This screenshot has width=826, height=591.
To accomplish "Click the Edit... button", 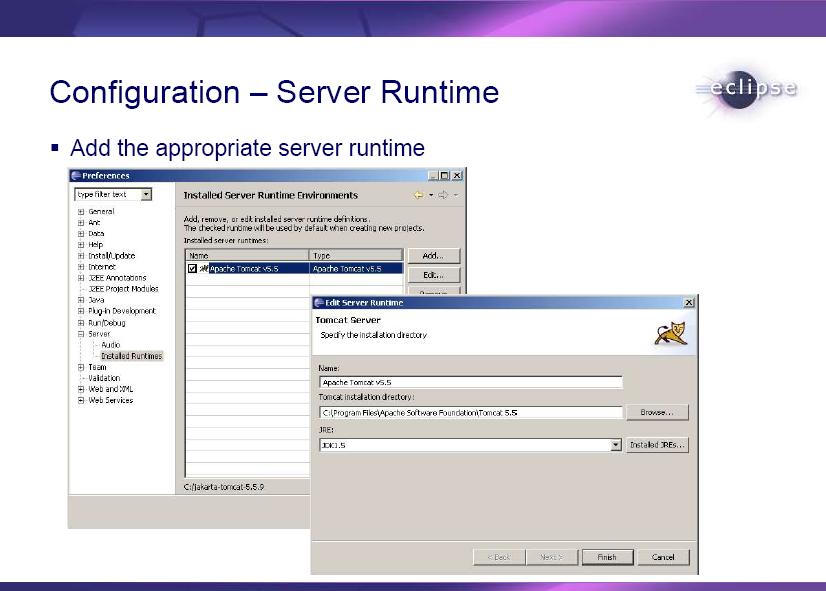I will (x=434, y=275).
